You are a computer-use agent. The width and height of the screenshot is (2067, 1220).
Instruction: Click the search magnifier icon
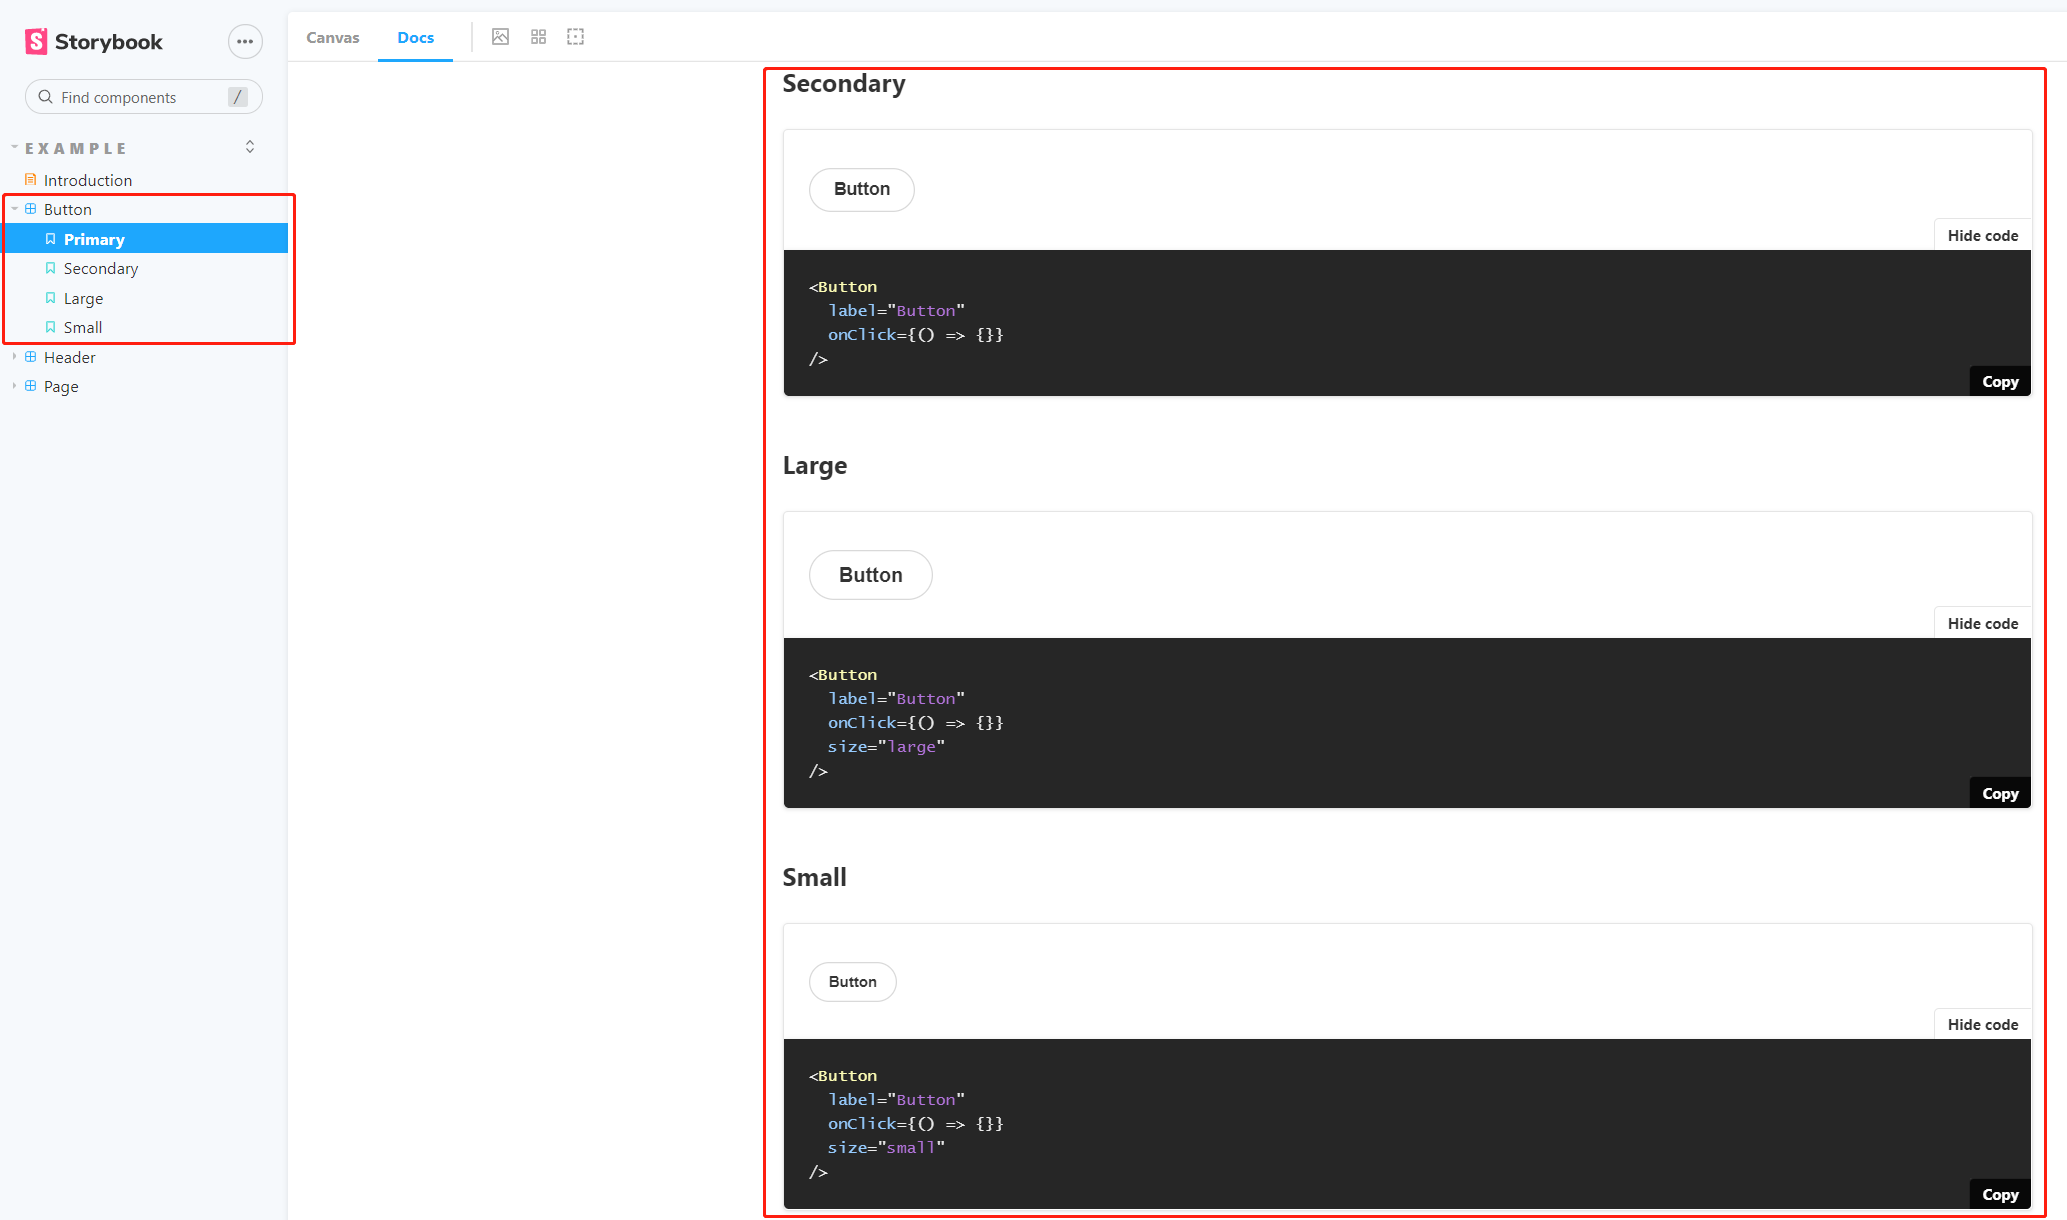tap(45, 97)
